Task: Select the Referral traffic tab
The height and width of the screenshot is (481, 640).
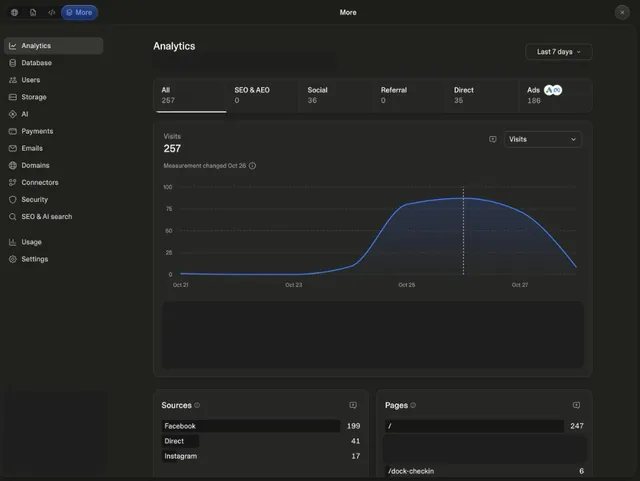Action: pos(408,96)
